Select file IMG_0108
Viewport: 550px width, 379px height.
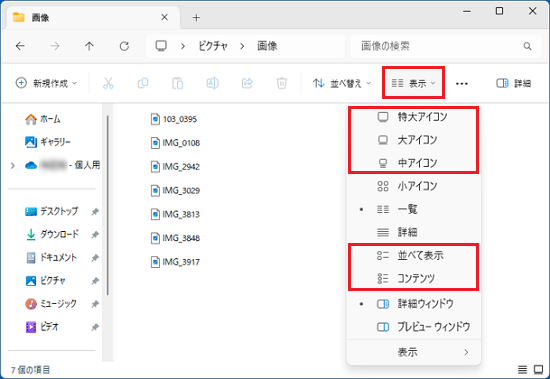[x=175, y=143]
